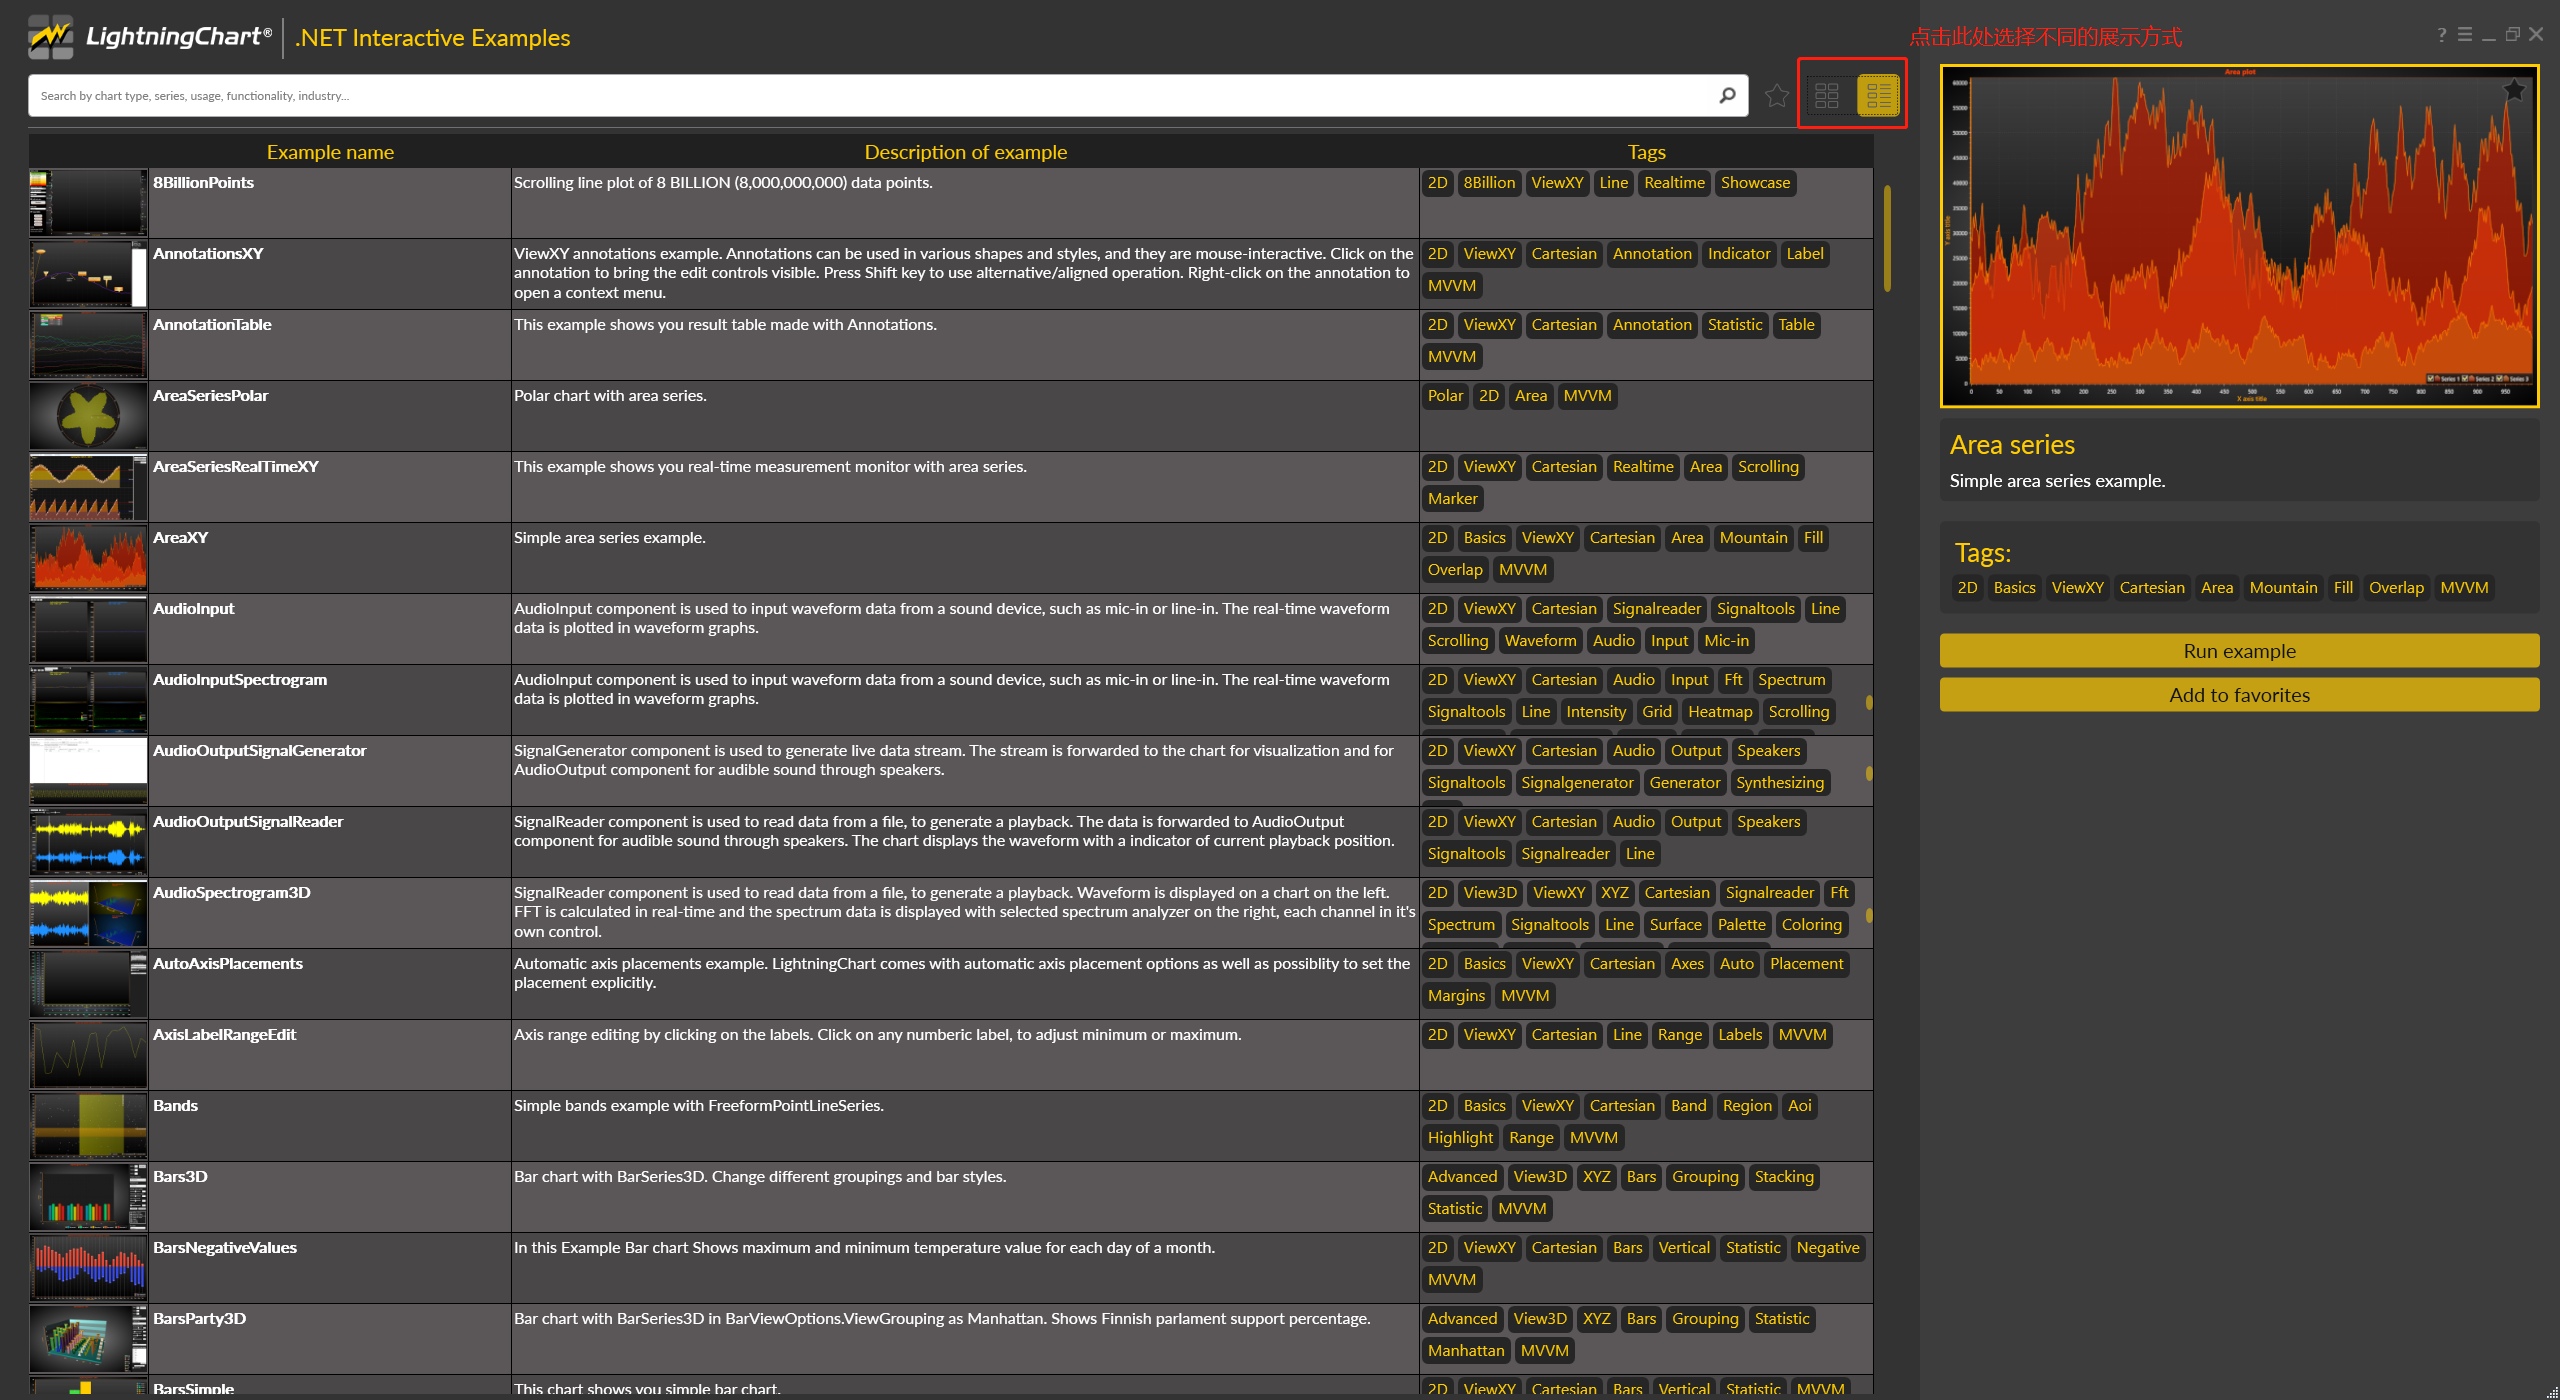Click Description of example header
Viewport: 2560px width, 1400px height.
[x=965, y=152]
